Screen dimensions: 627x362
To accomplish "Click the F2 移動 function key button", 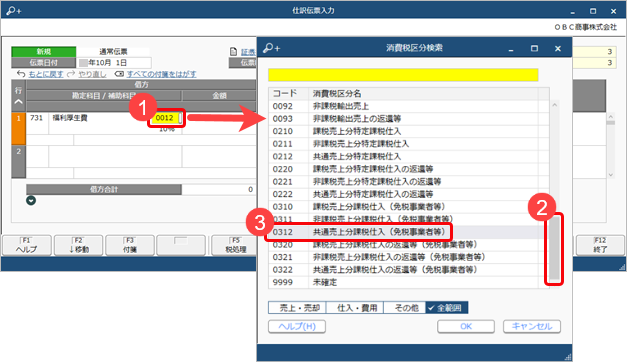I will point(78,245).
